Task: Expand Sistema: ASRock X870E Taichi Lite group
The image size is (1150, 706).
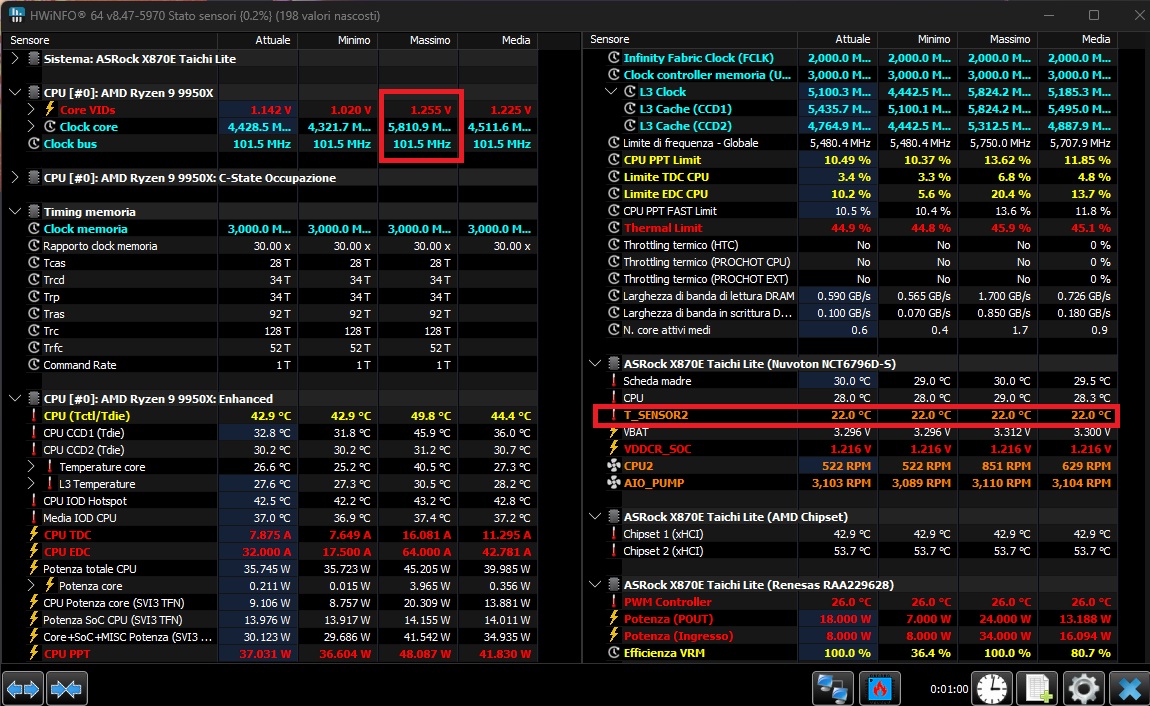Action: point(15,58)
